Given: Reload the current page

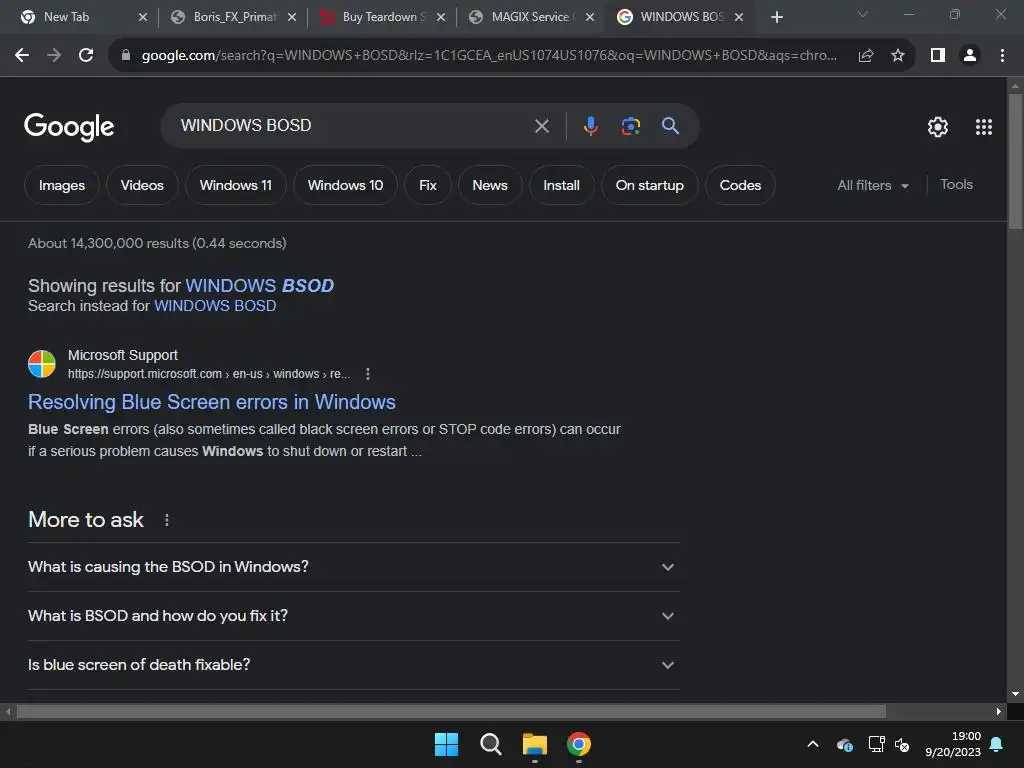Looking at the screenshot, I should point(86,56).
